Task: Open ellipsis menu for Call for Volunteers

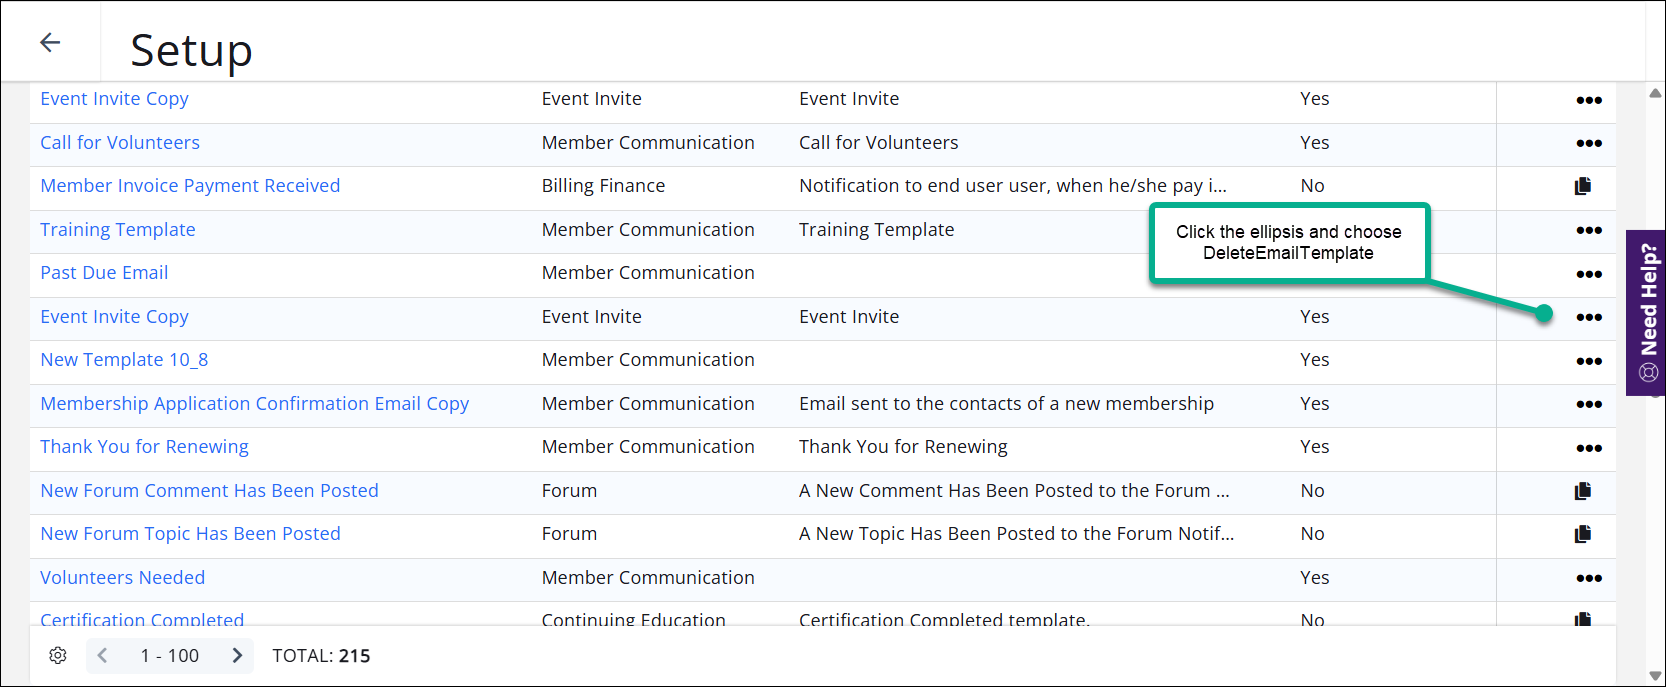Action: pos(1589,143)
